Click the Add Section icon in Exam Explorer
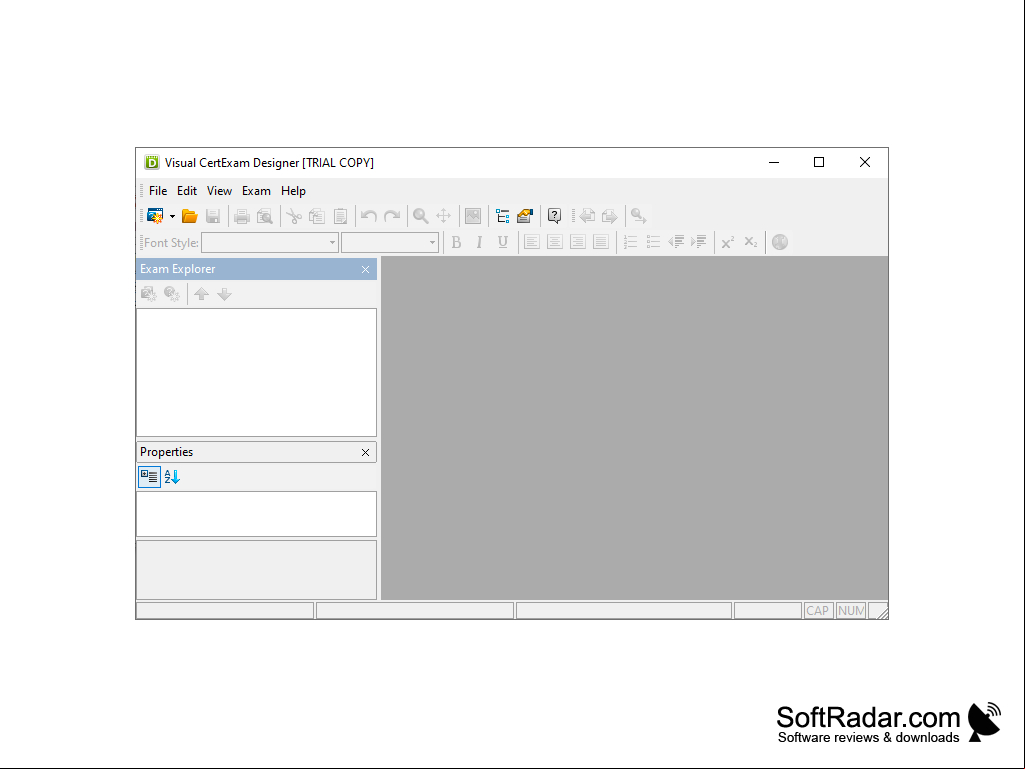This screenshot has height=769, width=1025. click(x=149, y=294)
